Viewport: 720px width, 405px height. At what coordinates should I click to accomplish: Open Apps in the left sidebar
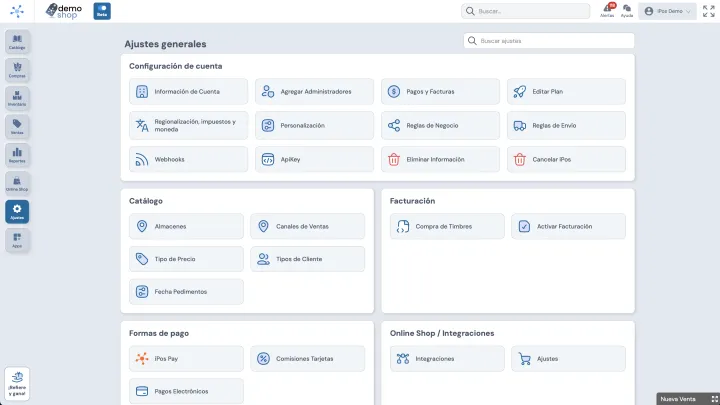tap(17, 239)
